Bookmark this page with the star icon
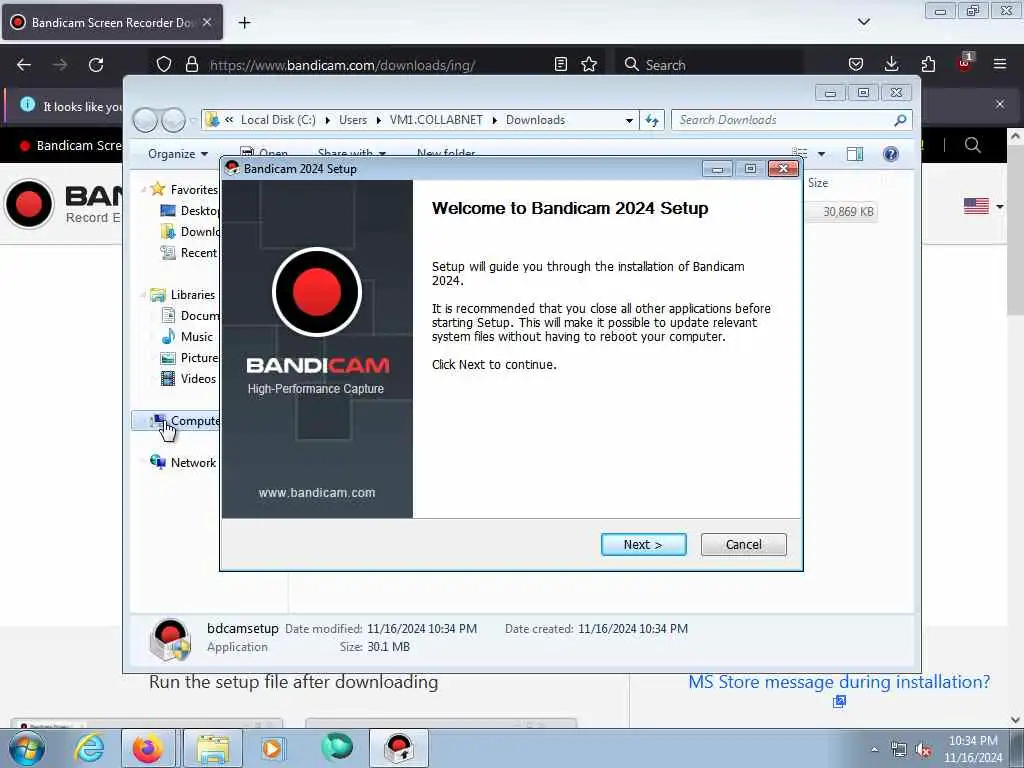Viewport: 1024px width, 768px height. [x=589, y=64]
